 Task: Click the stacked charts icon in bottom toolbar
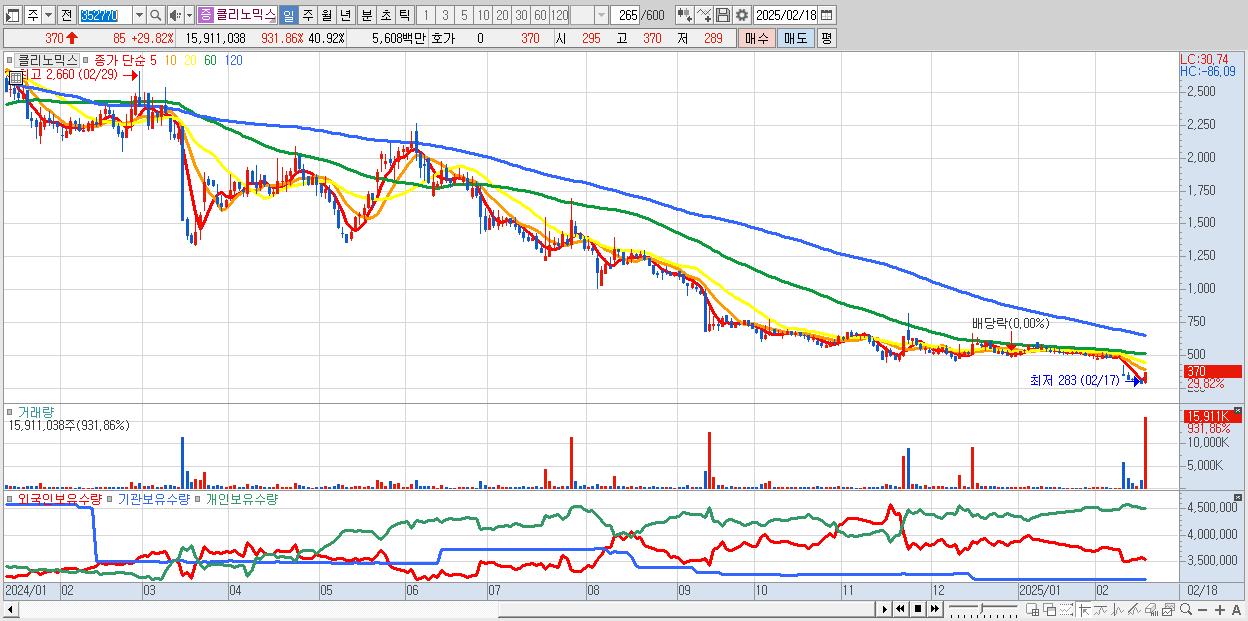click(x=1168, y=610)
